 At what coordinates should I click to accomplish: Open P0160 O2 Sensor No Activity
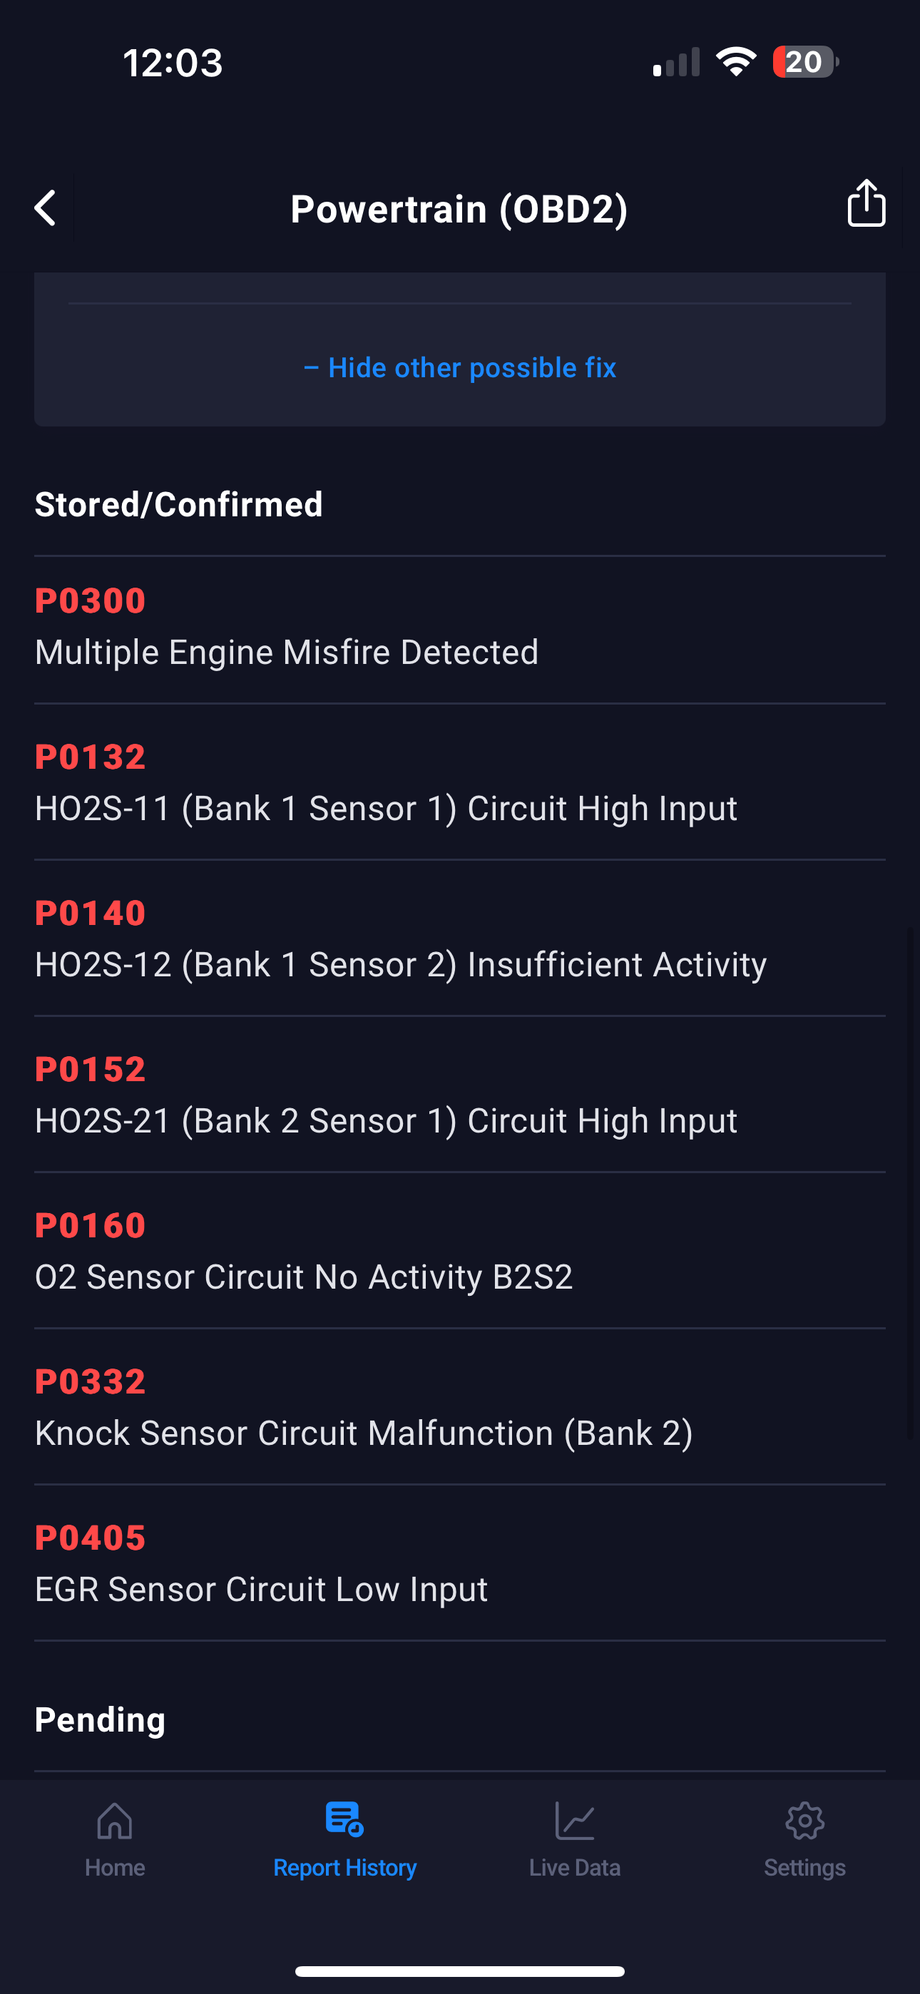(x=304, y=1252)
